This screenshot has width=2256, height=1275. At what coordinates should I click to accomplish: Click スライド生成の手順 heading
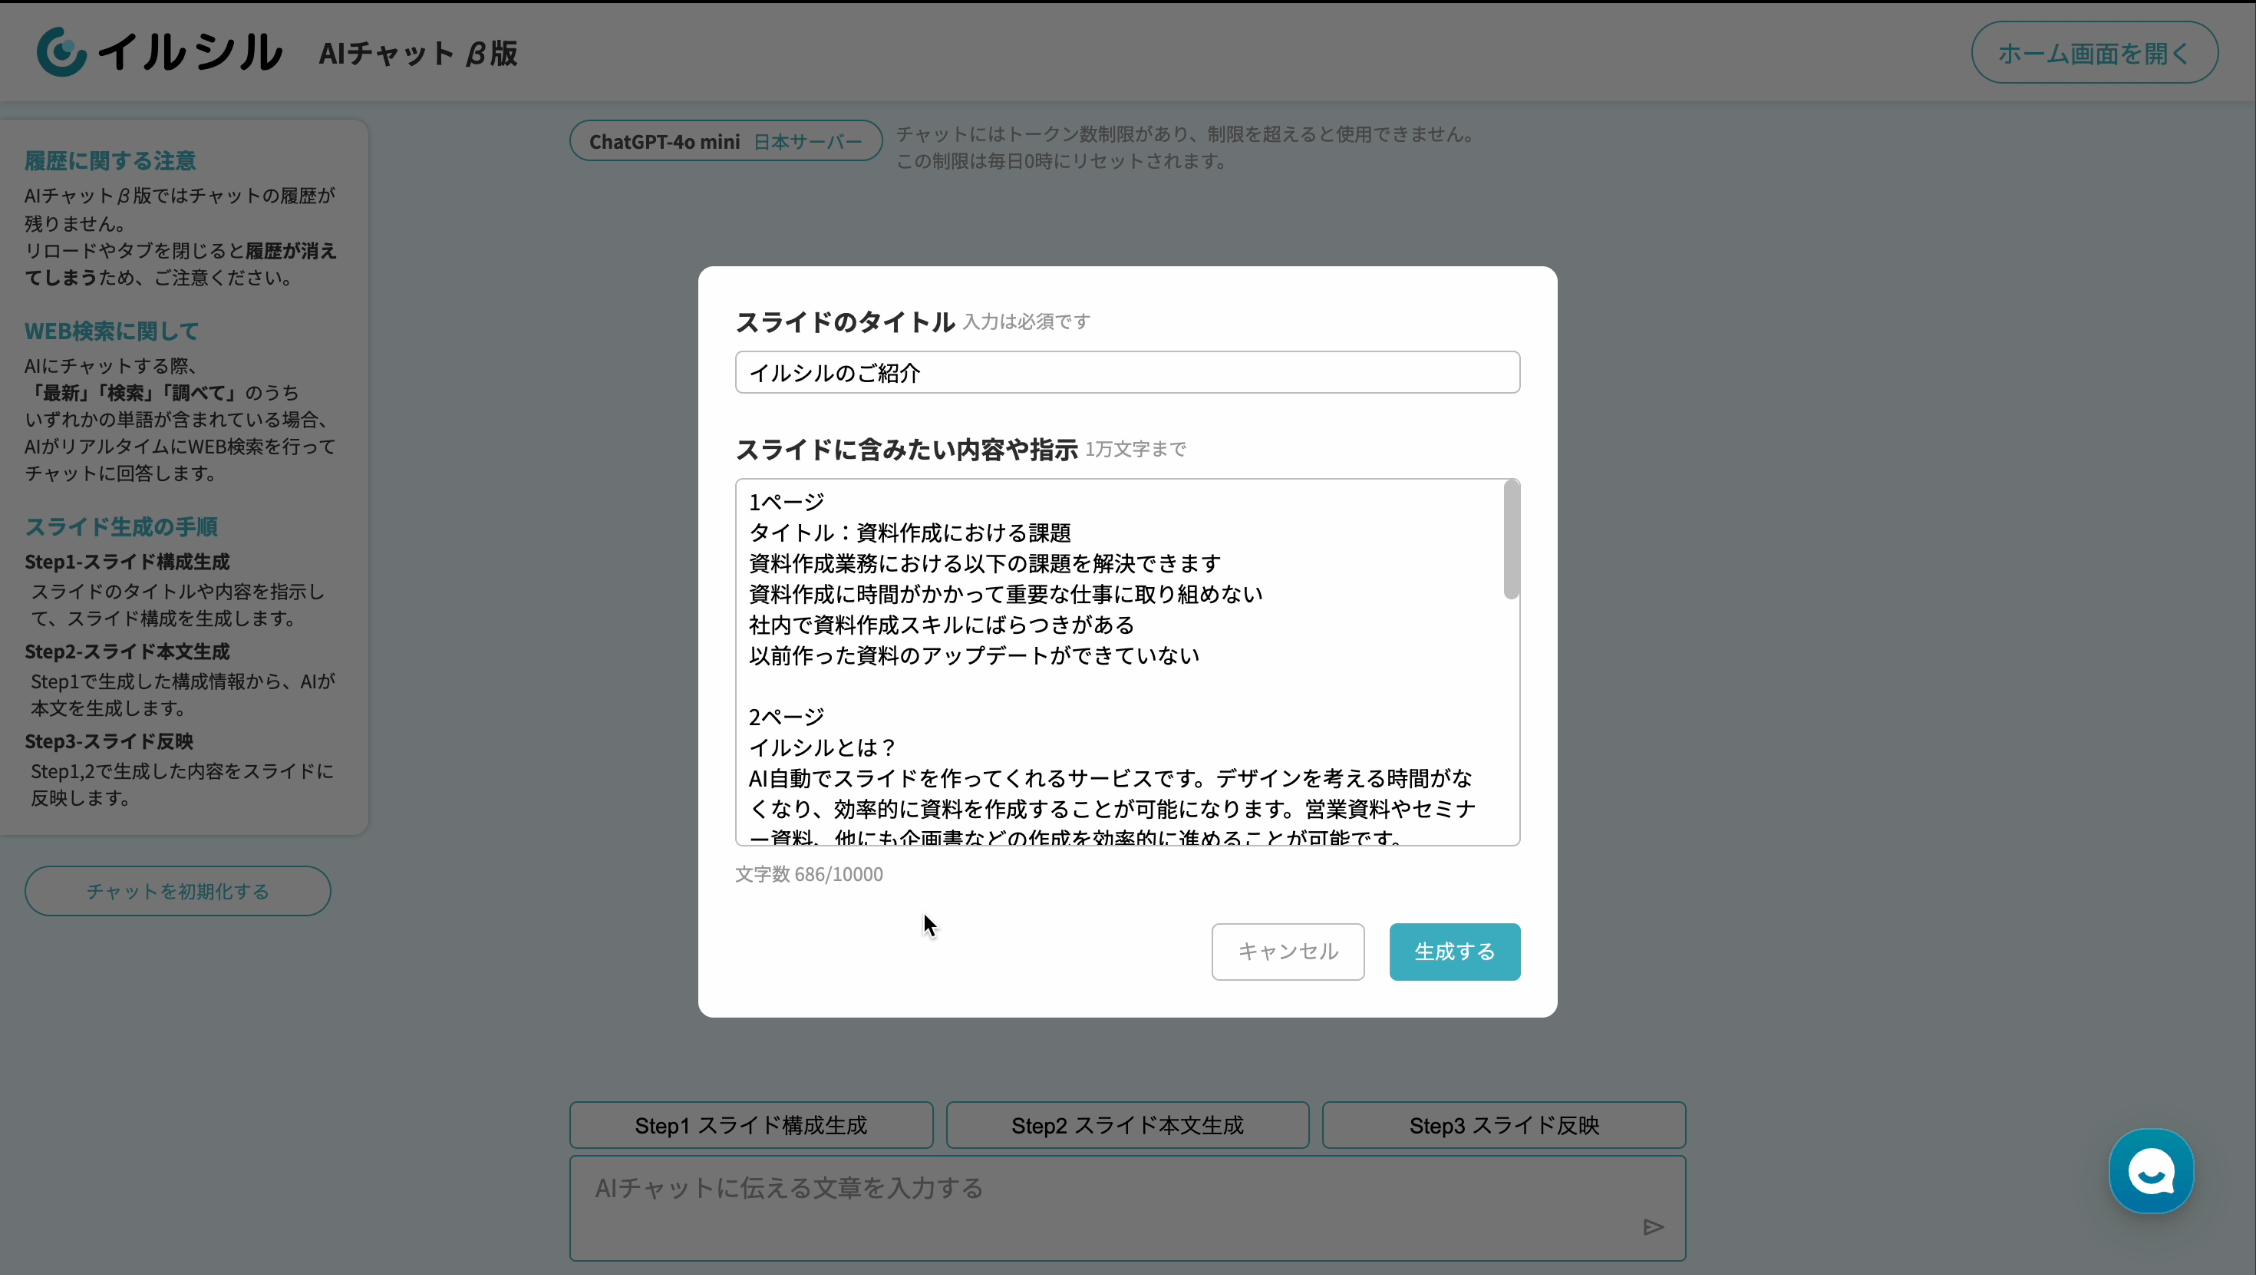pyautogui.click(x=121, y=526)
